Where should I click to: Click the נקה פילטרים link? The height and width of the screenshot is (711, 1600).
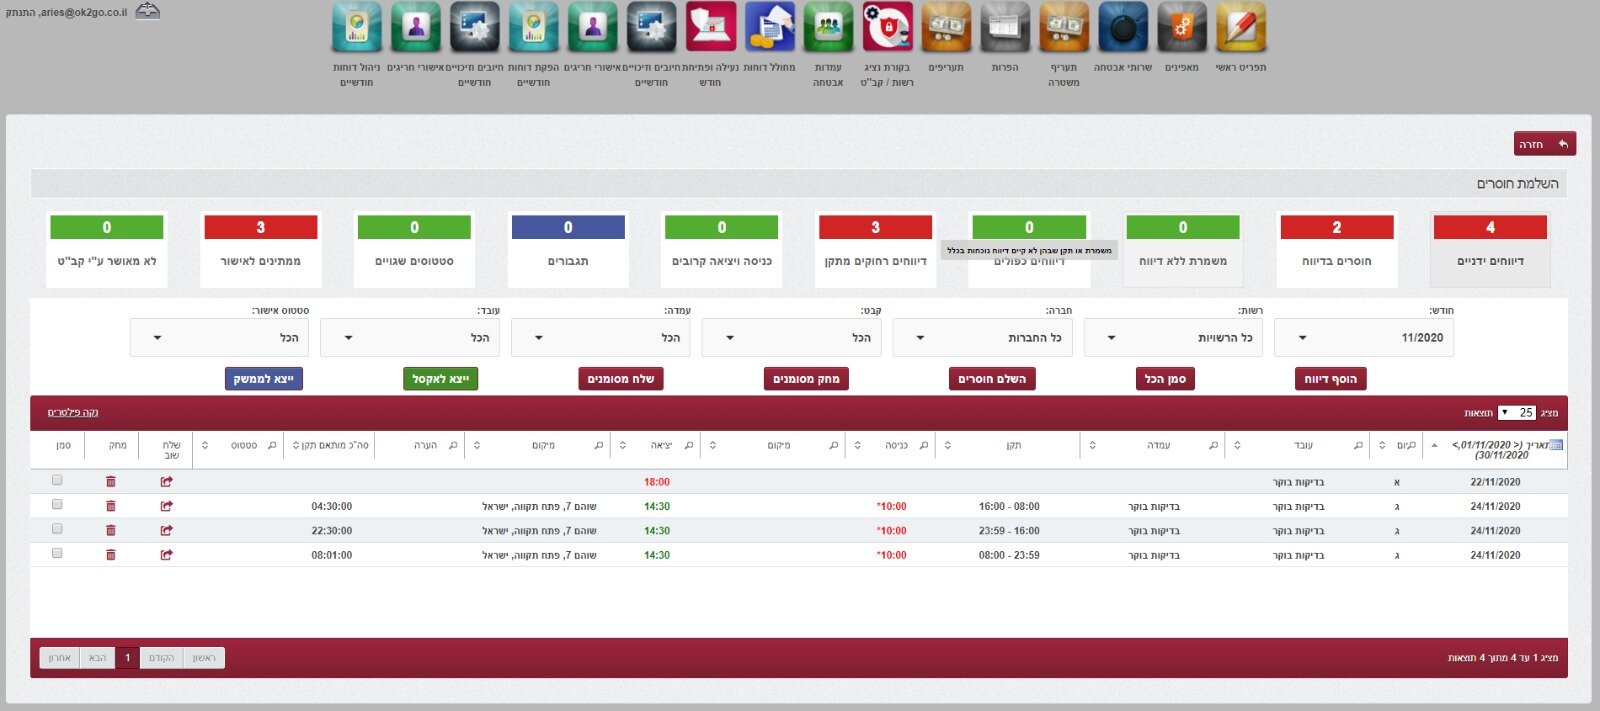tap(73, 413)
